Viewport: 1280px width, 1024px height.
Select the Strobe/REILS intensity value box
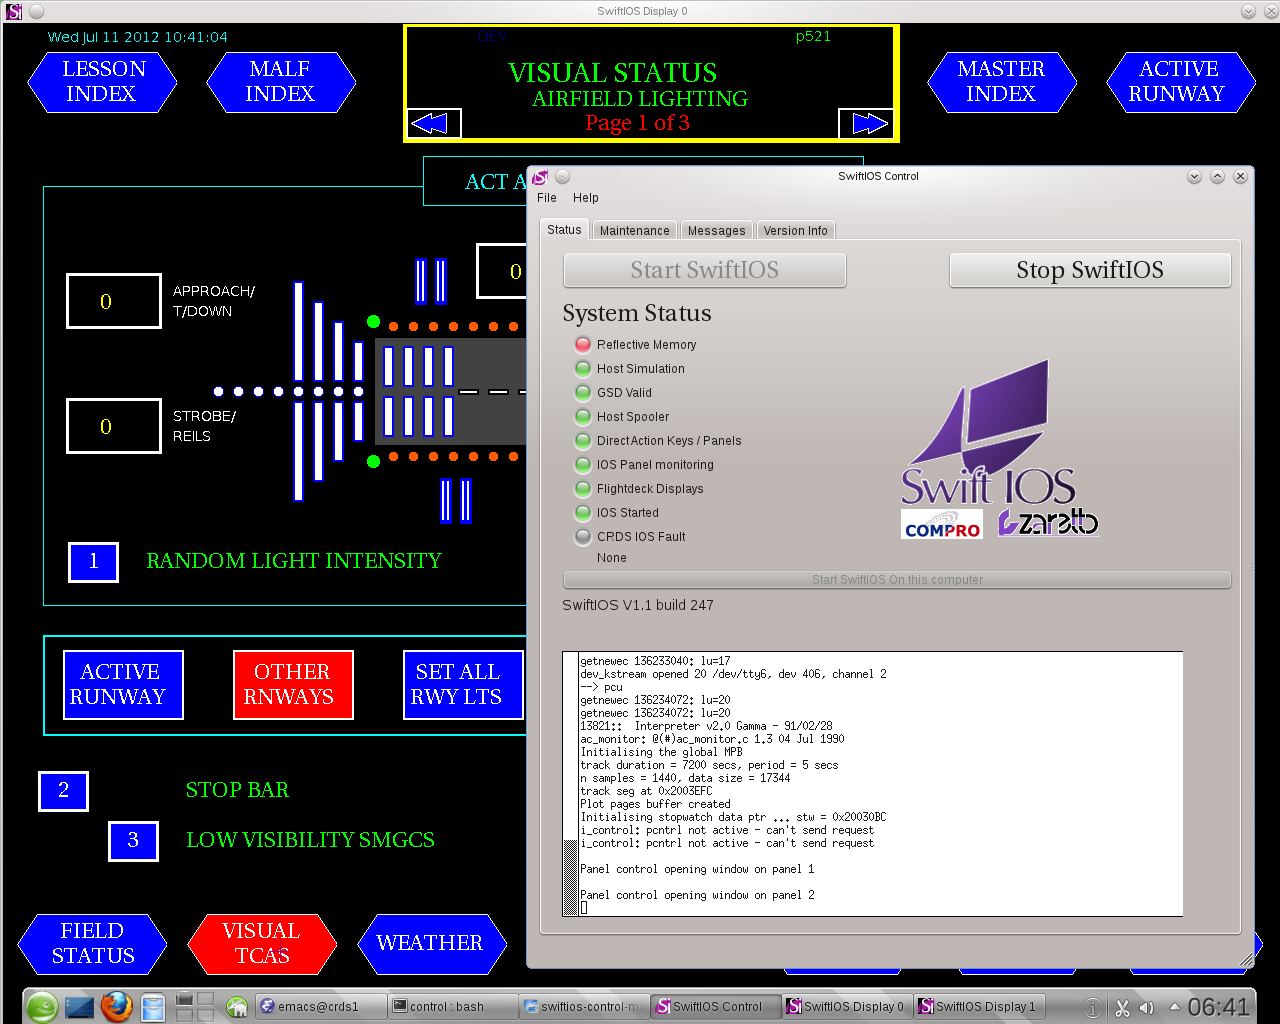pos(114,426)
